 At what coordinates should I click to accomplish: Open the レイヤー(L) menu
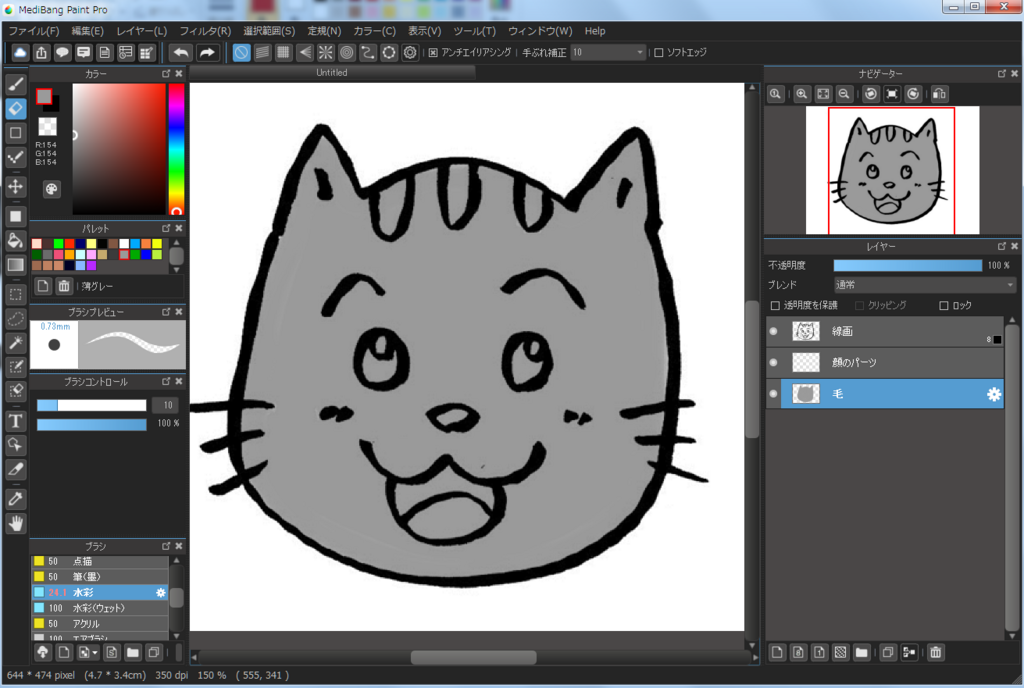point(142,31)
